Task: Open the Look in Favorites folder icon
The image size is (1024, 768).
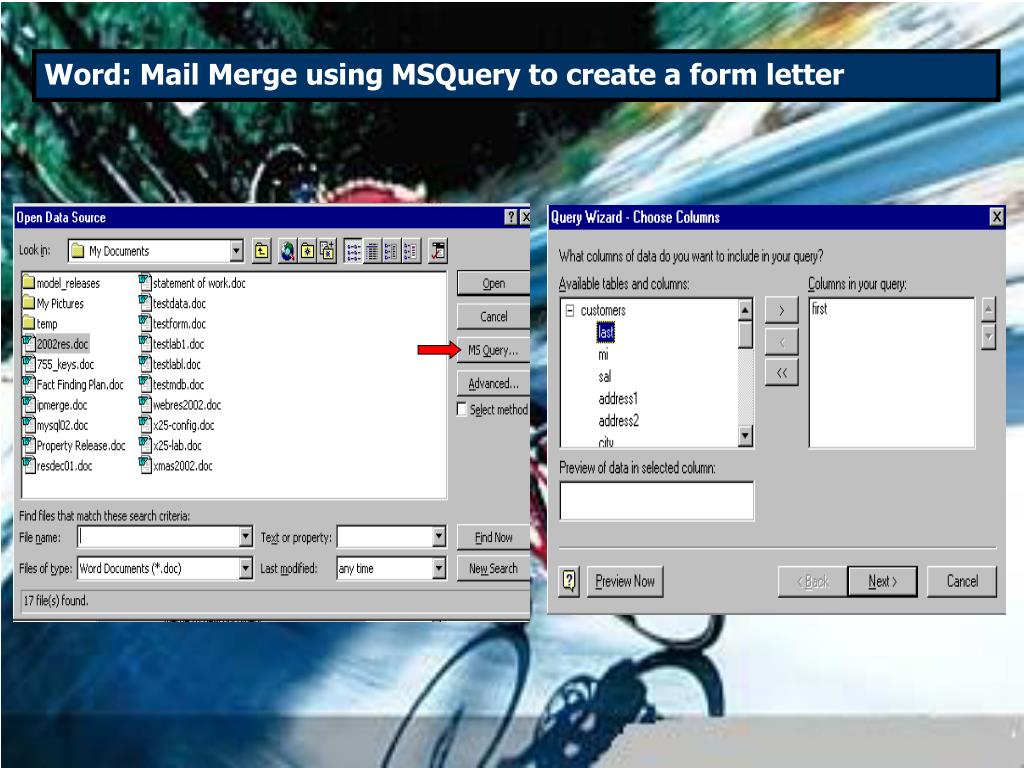Action: pos(308,251)
